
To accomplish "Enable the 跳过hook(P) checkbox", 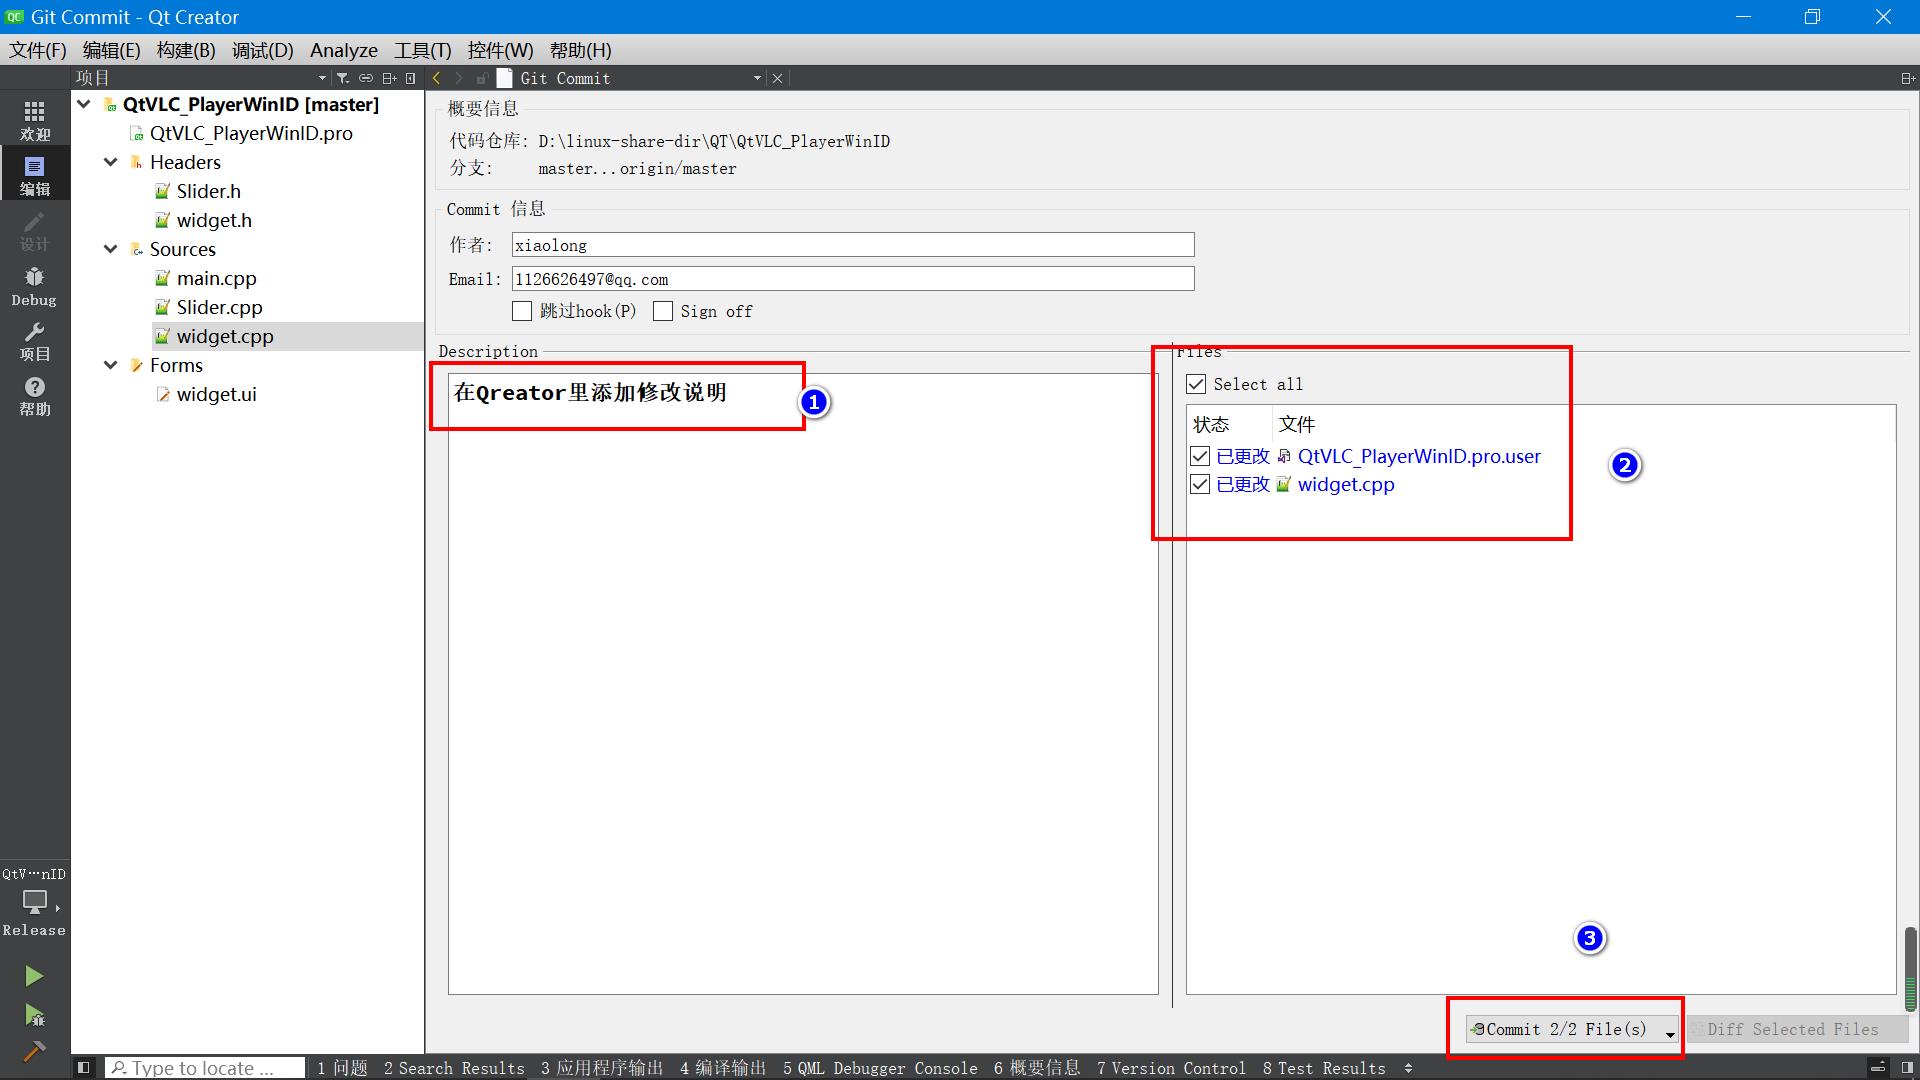I will pyautogui.click(x=522, y=311).
